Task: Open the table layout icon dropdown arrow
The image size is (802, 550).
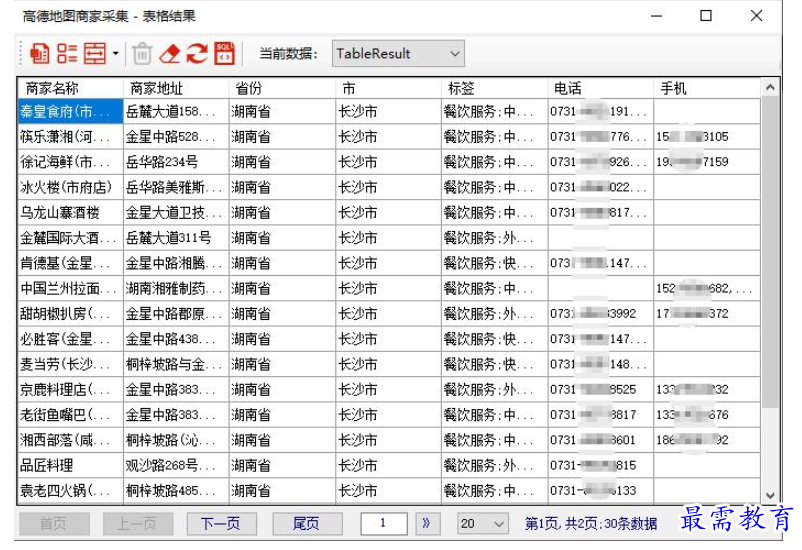Action: (116, 53)
